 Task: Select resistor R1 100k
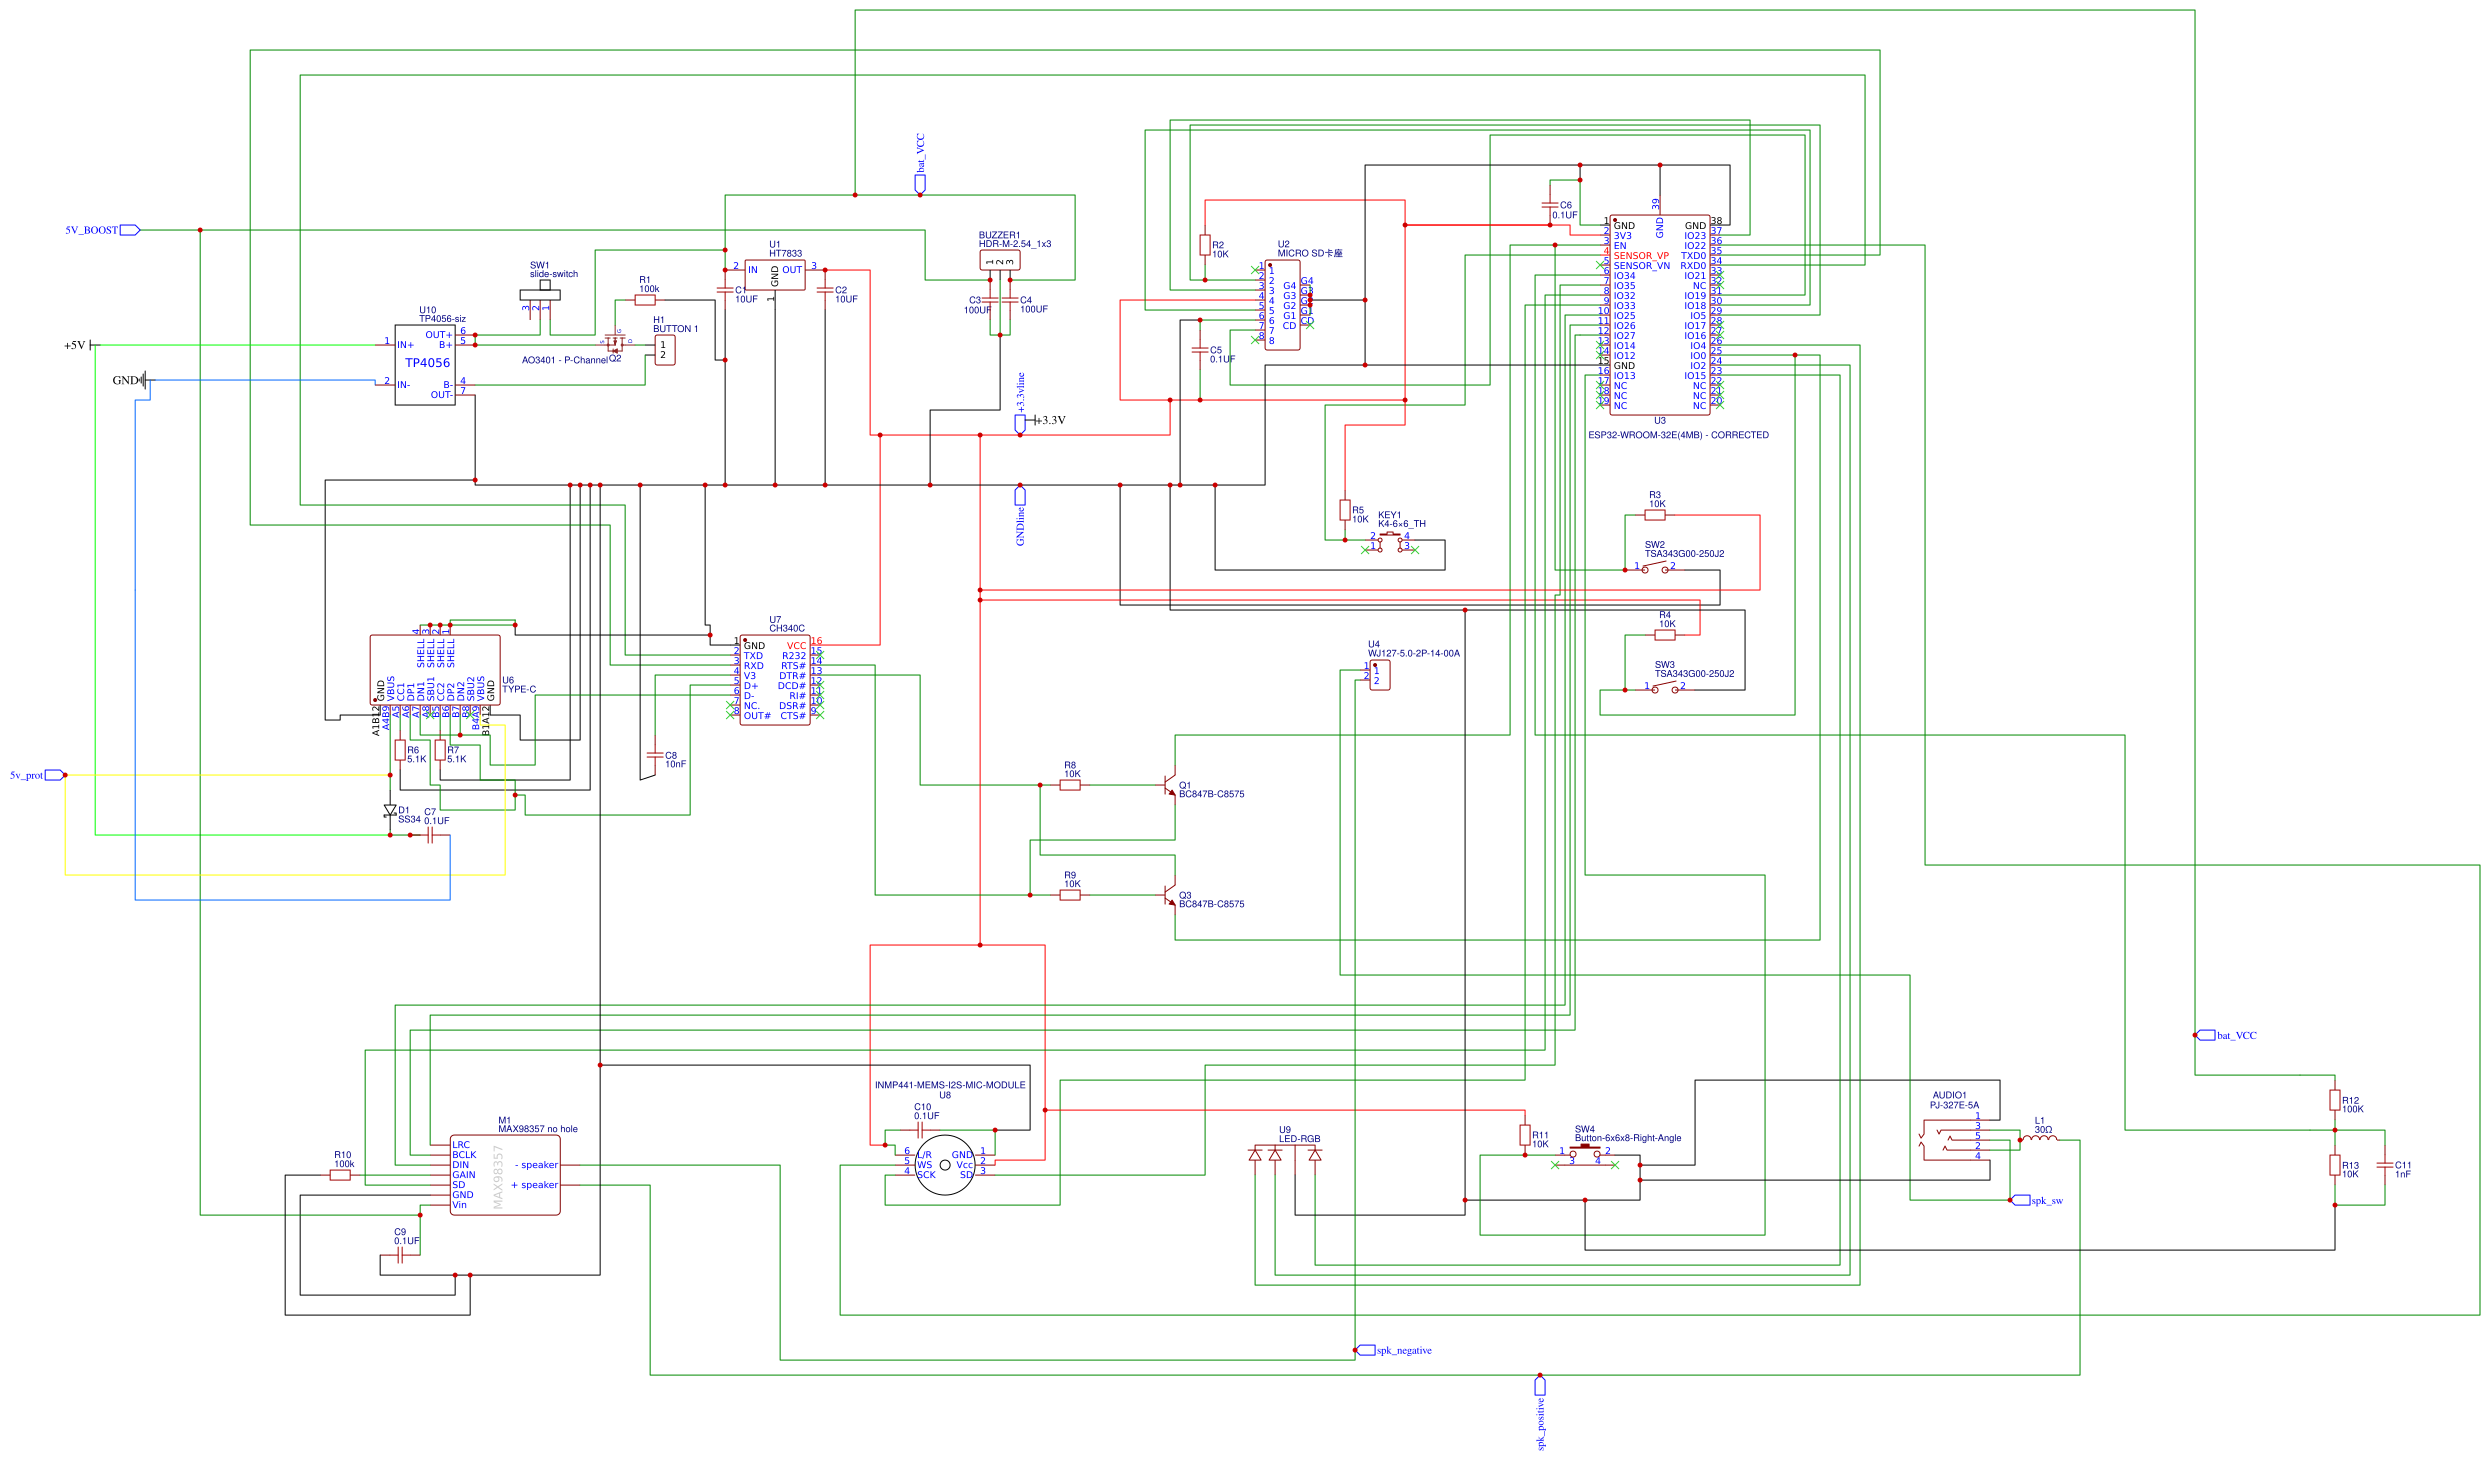tap(645, 300)
